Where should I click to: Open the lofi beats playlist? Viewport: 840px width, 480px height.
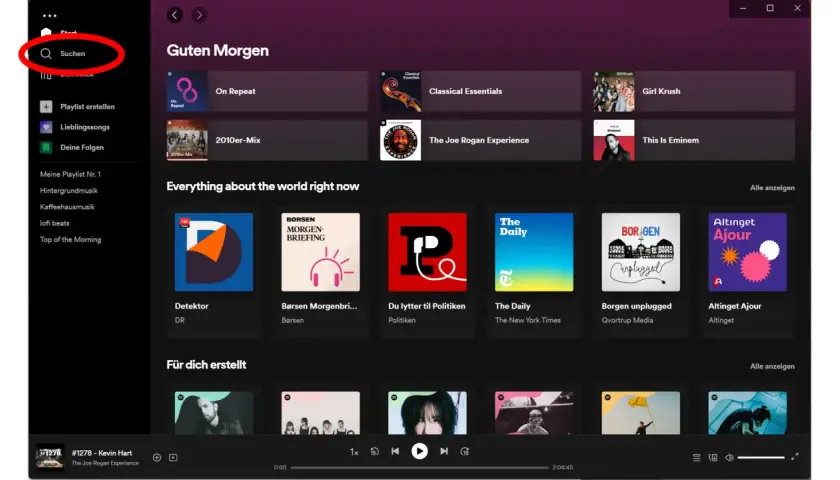(55, 223)
